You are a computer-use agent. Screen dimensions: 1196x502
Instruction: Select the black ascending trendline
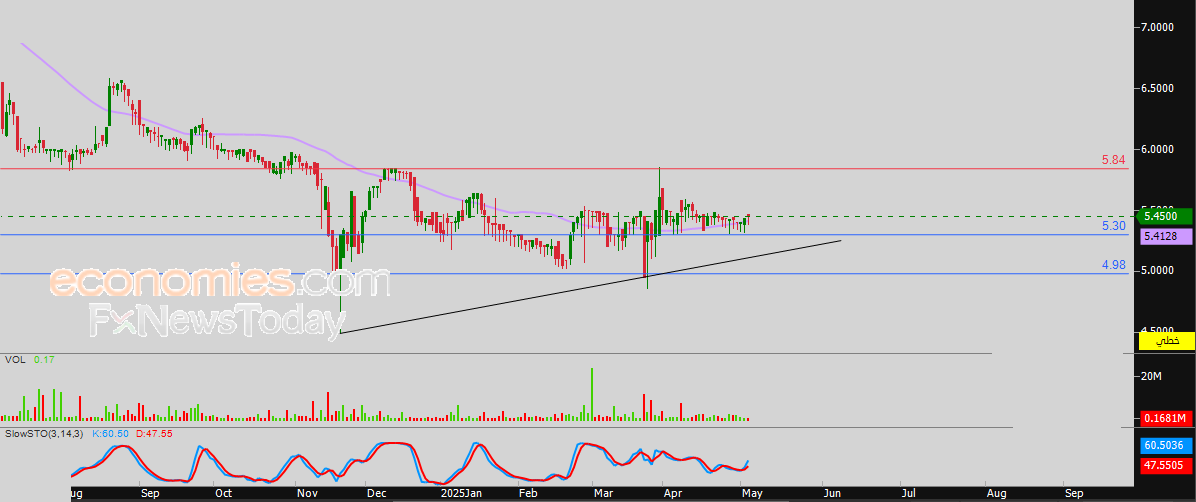(591, 287)
